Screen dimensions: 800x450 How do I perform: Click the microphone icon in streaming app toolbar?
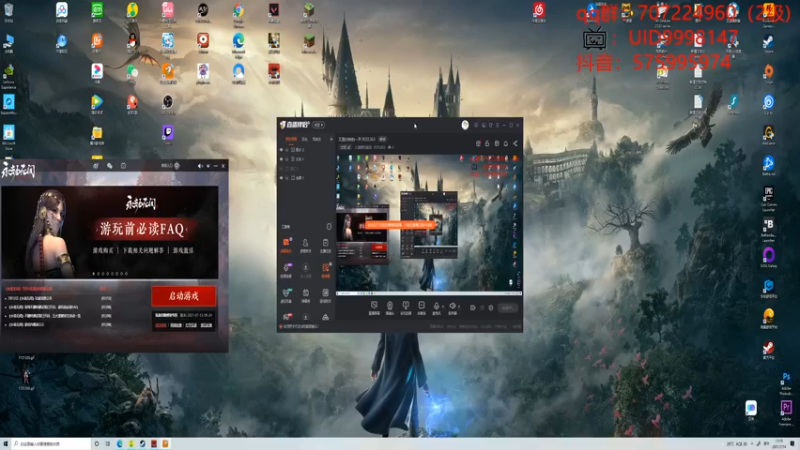coord(436,306)
